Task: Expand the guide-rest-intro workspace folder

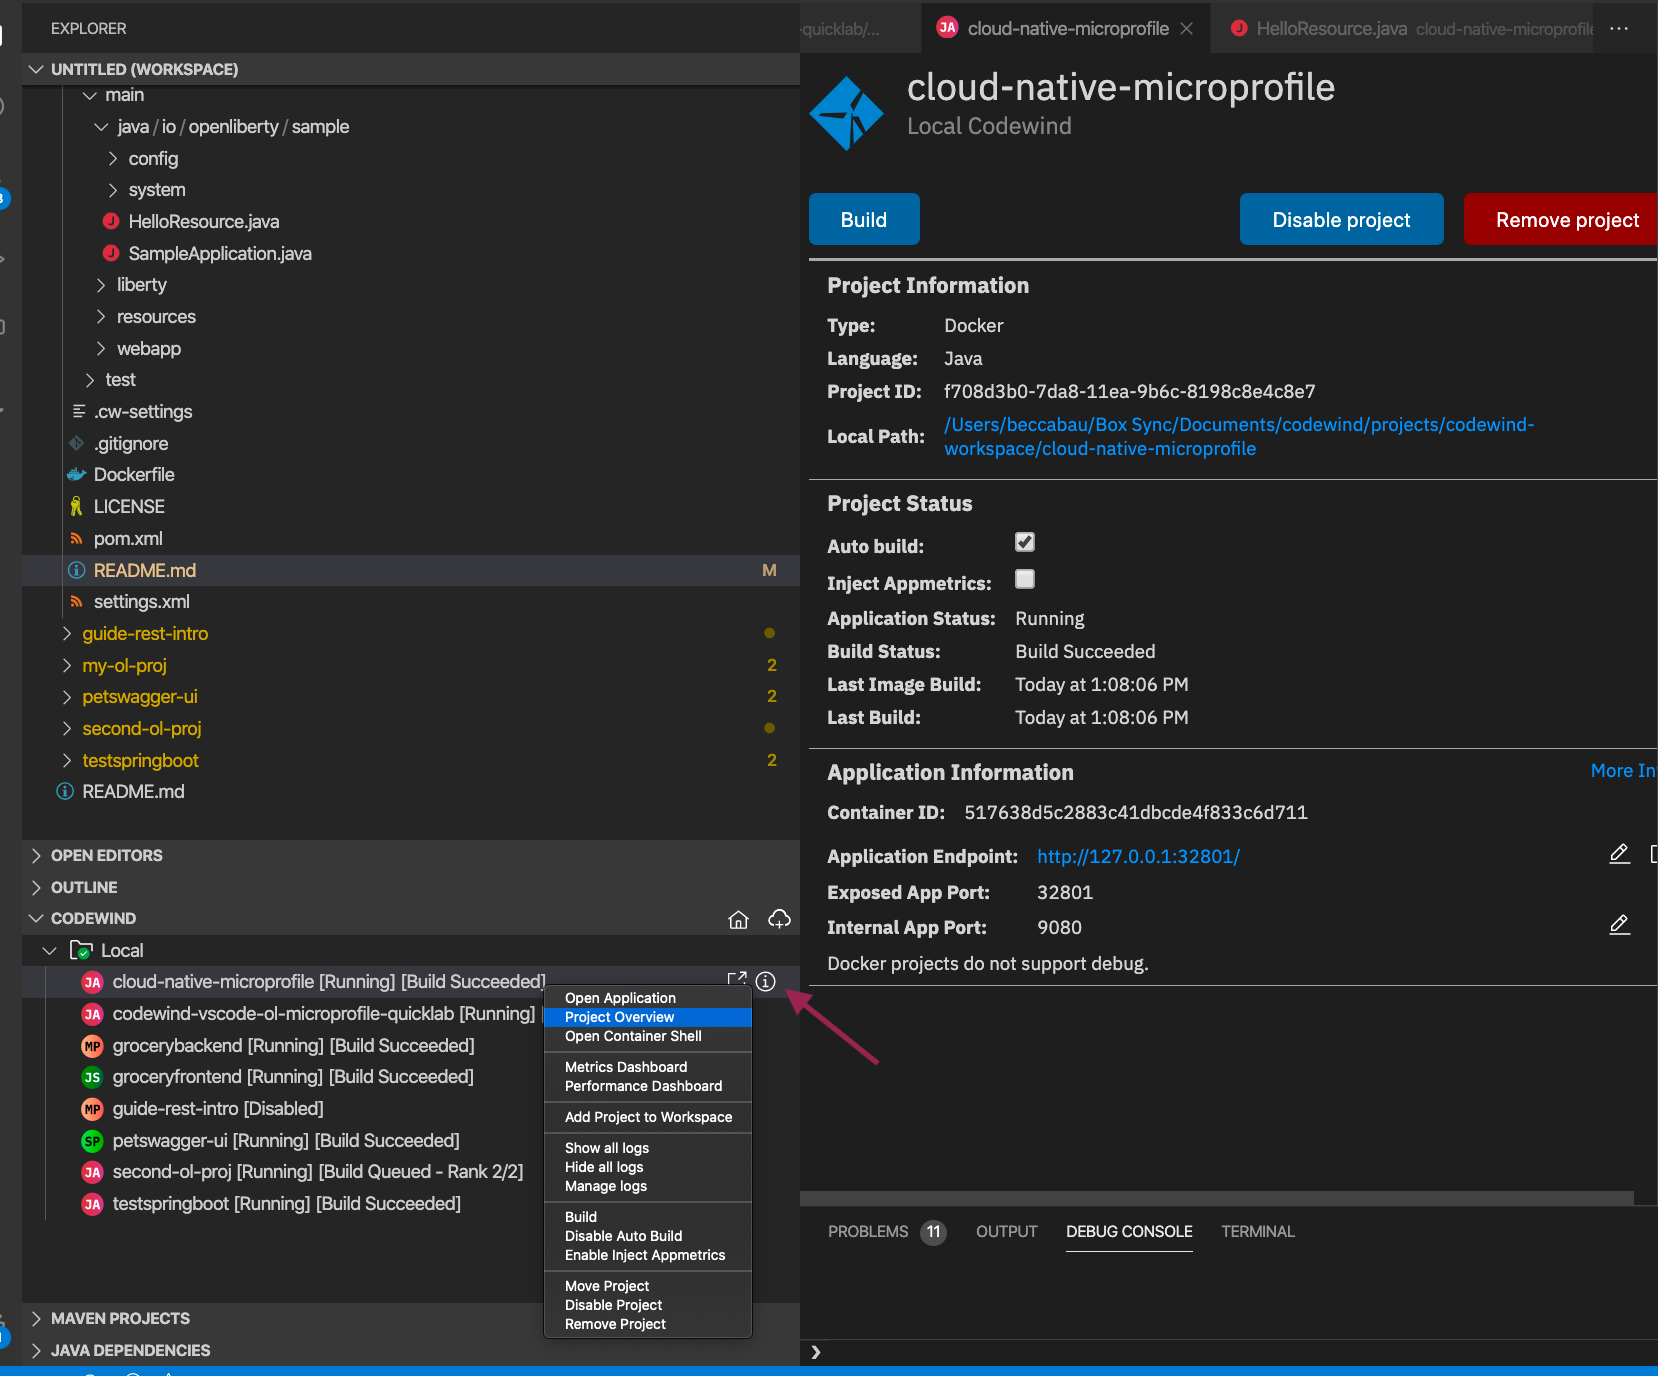Action: (67, 633)
